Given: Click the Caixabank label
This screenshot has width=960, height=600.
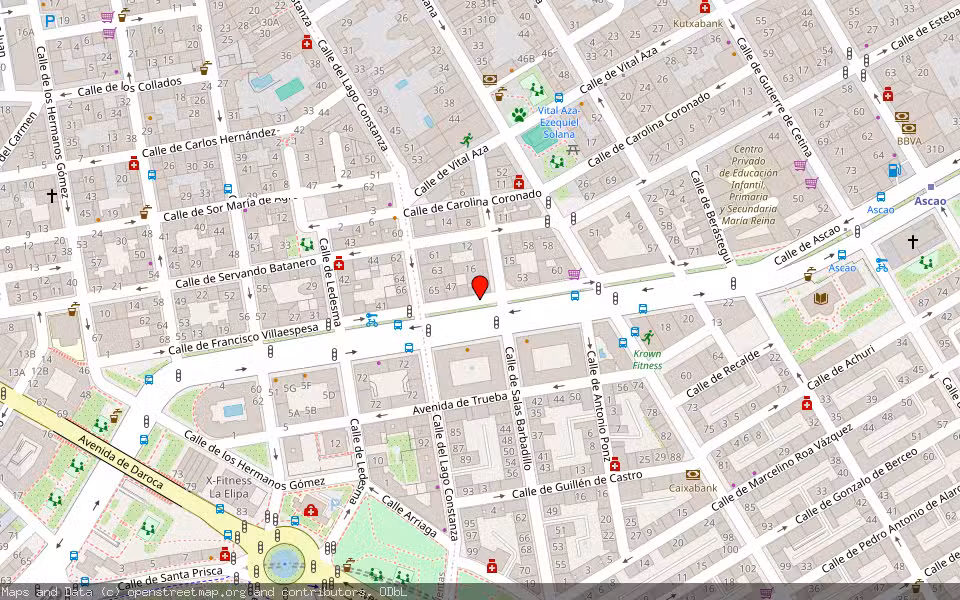Looking at the screenshot, I should (693, 488).
